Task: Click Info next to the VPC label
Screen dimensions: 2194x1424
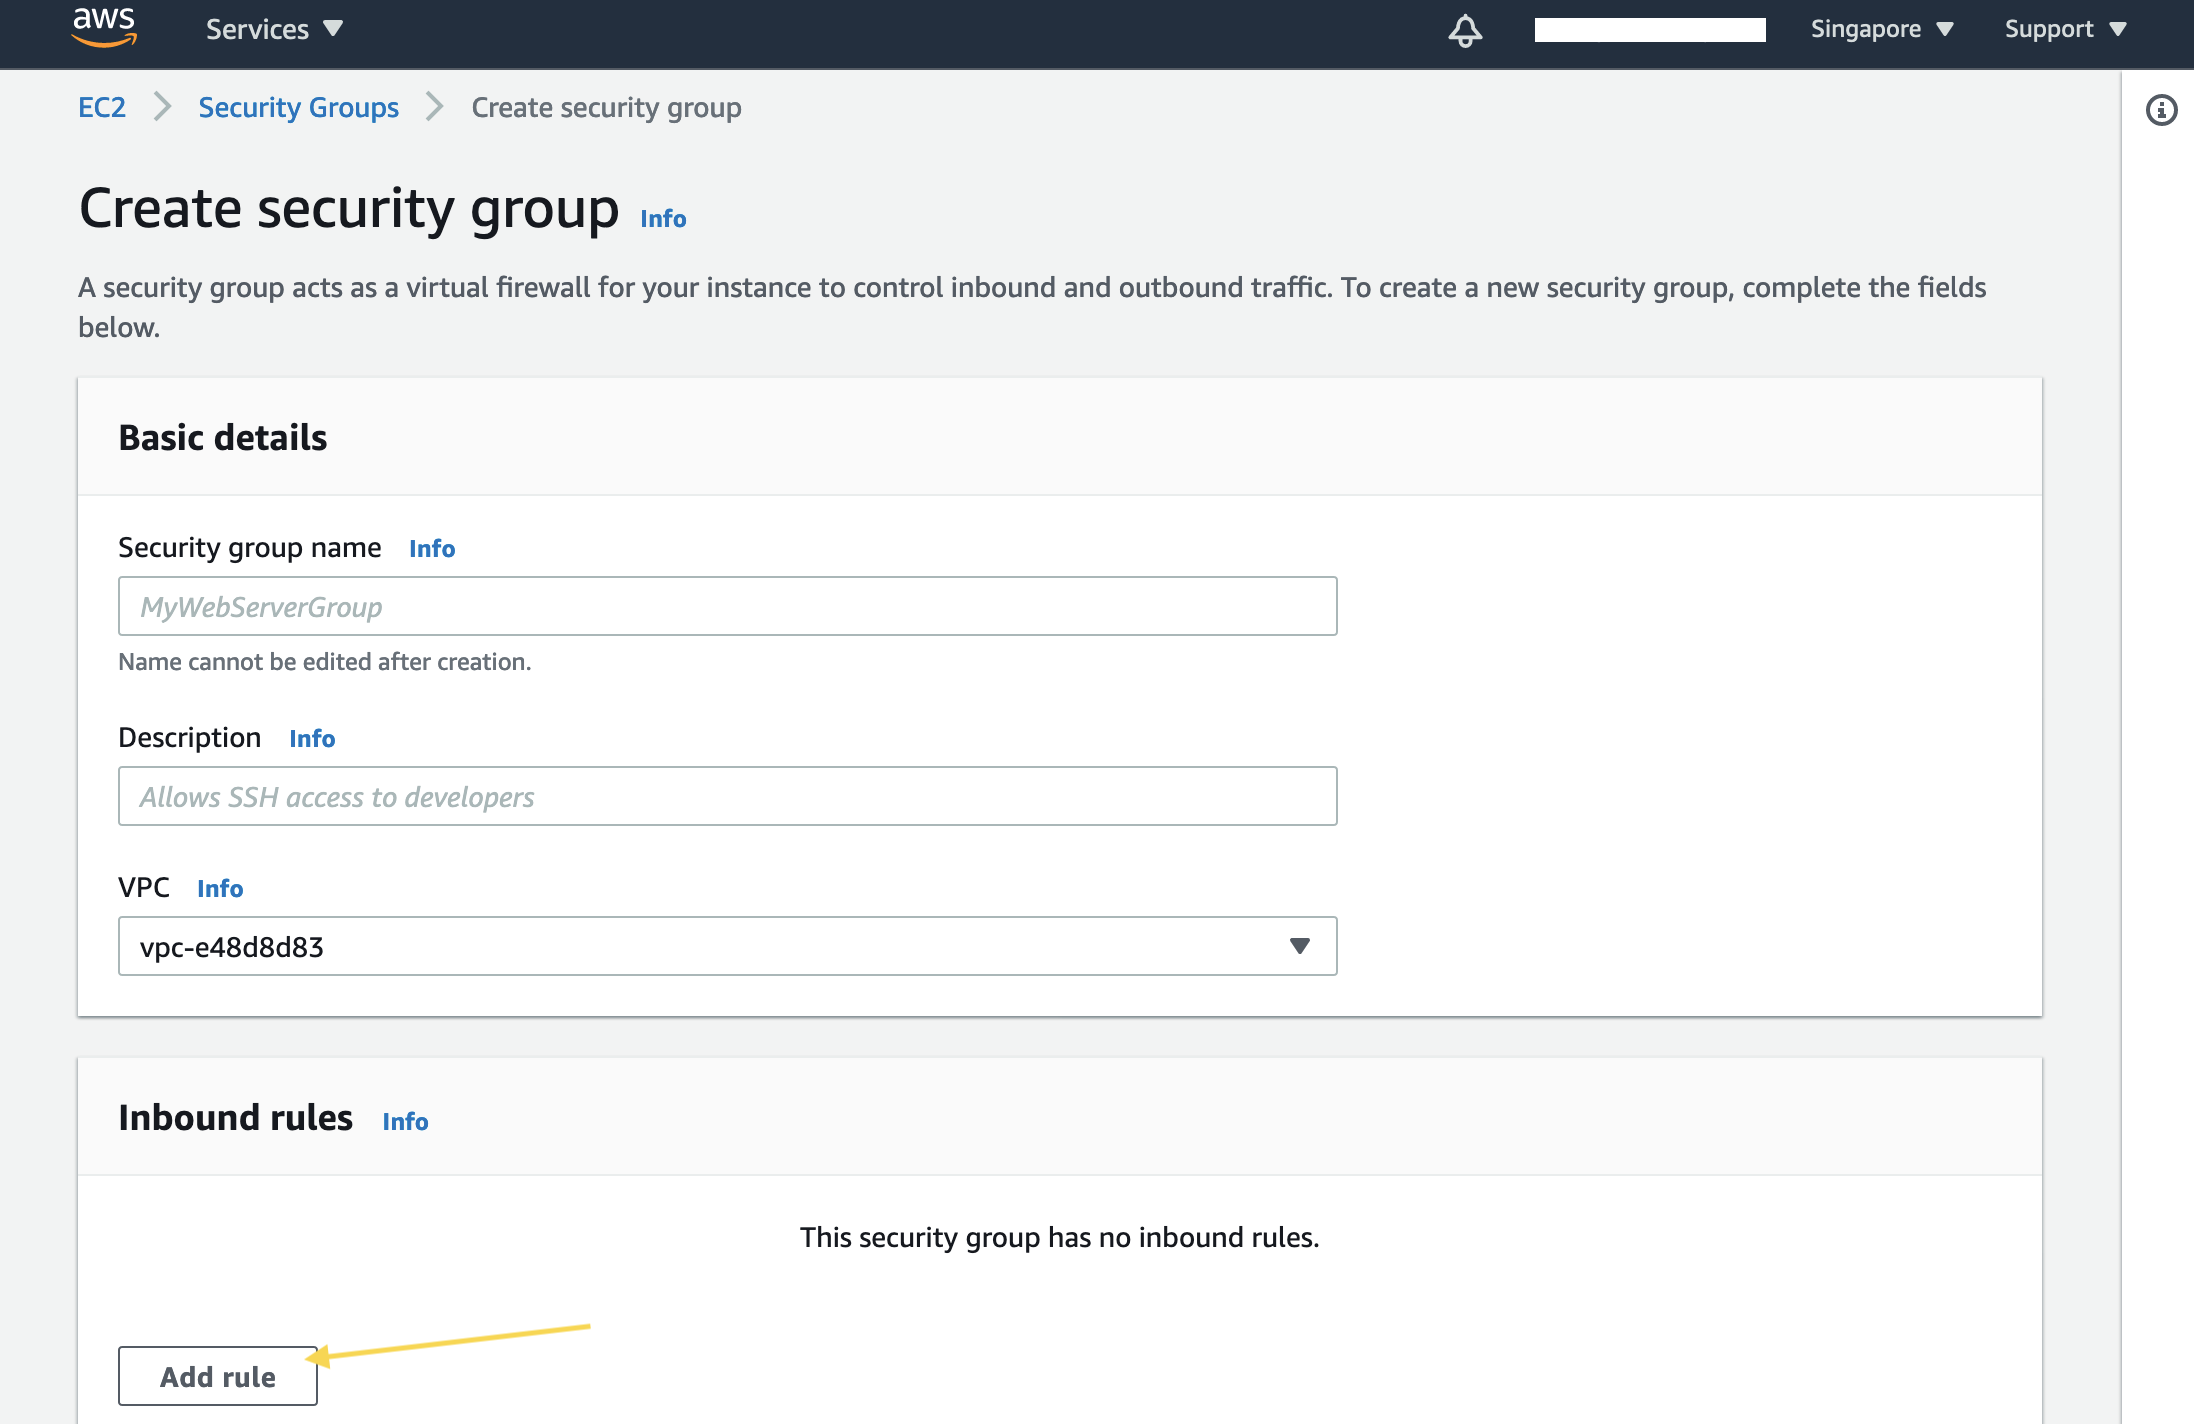Action: coord(220,888)
